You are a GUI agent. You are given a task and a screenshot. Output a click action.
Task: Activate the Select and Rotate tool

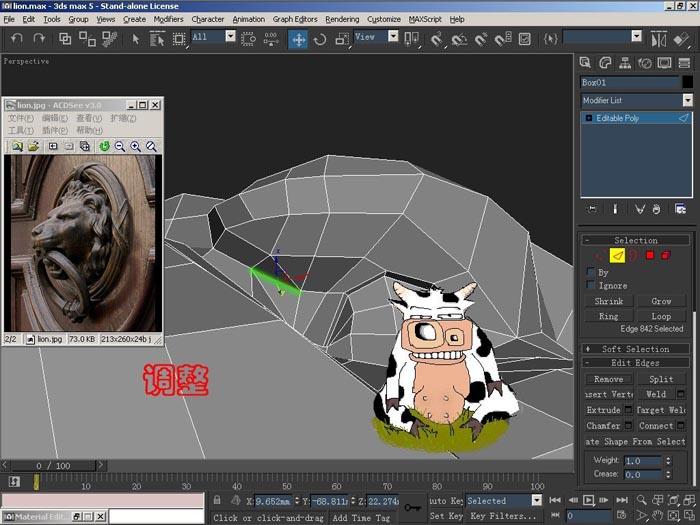(320, 39)
